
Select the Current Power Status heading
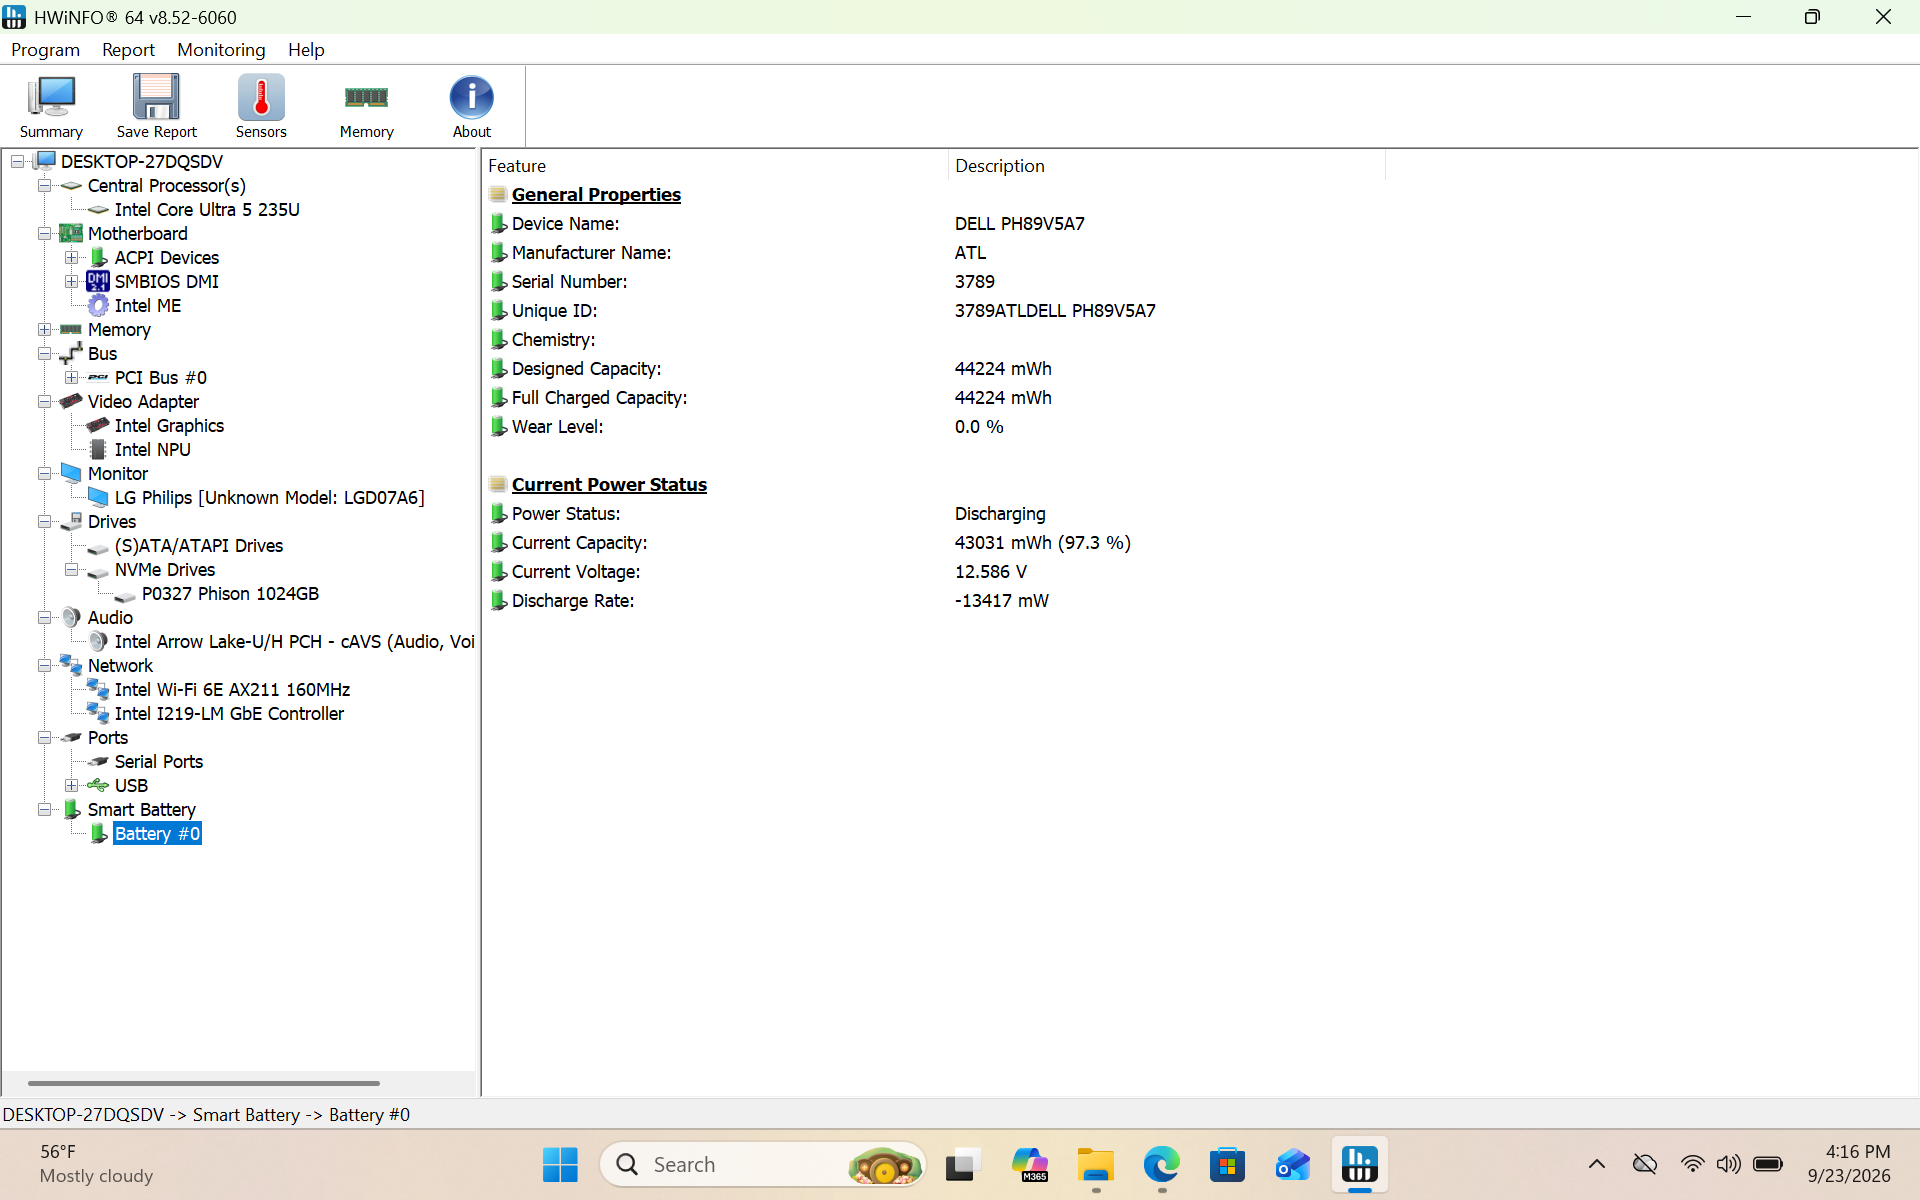(x=609, y=485)
